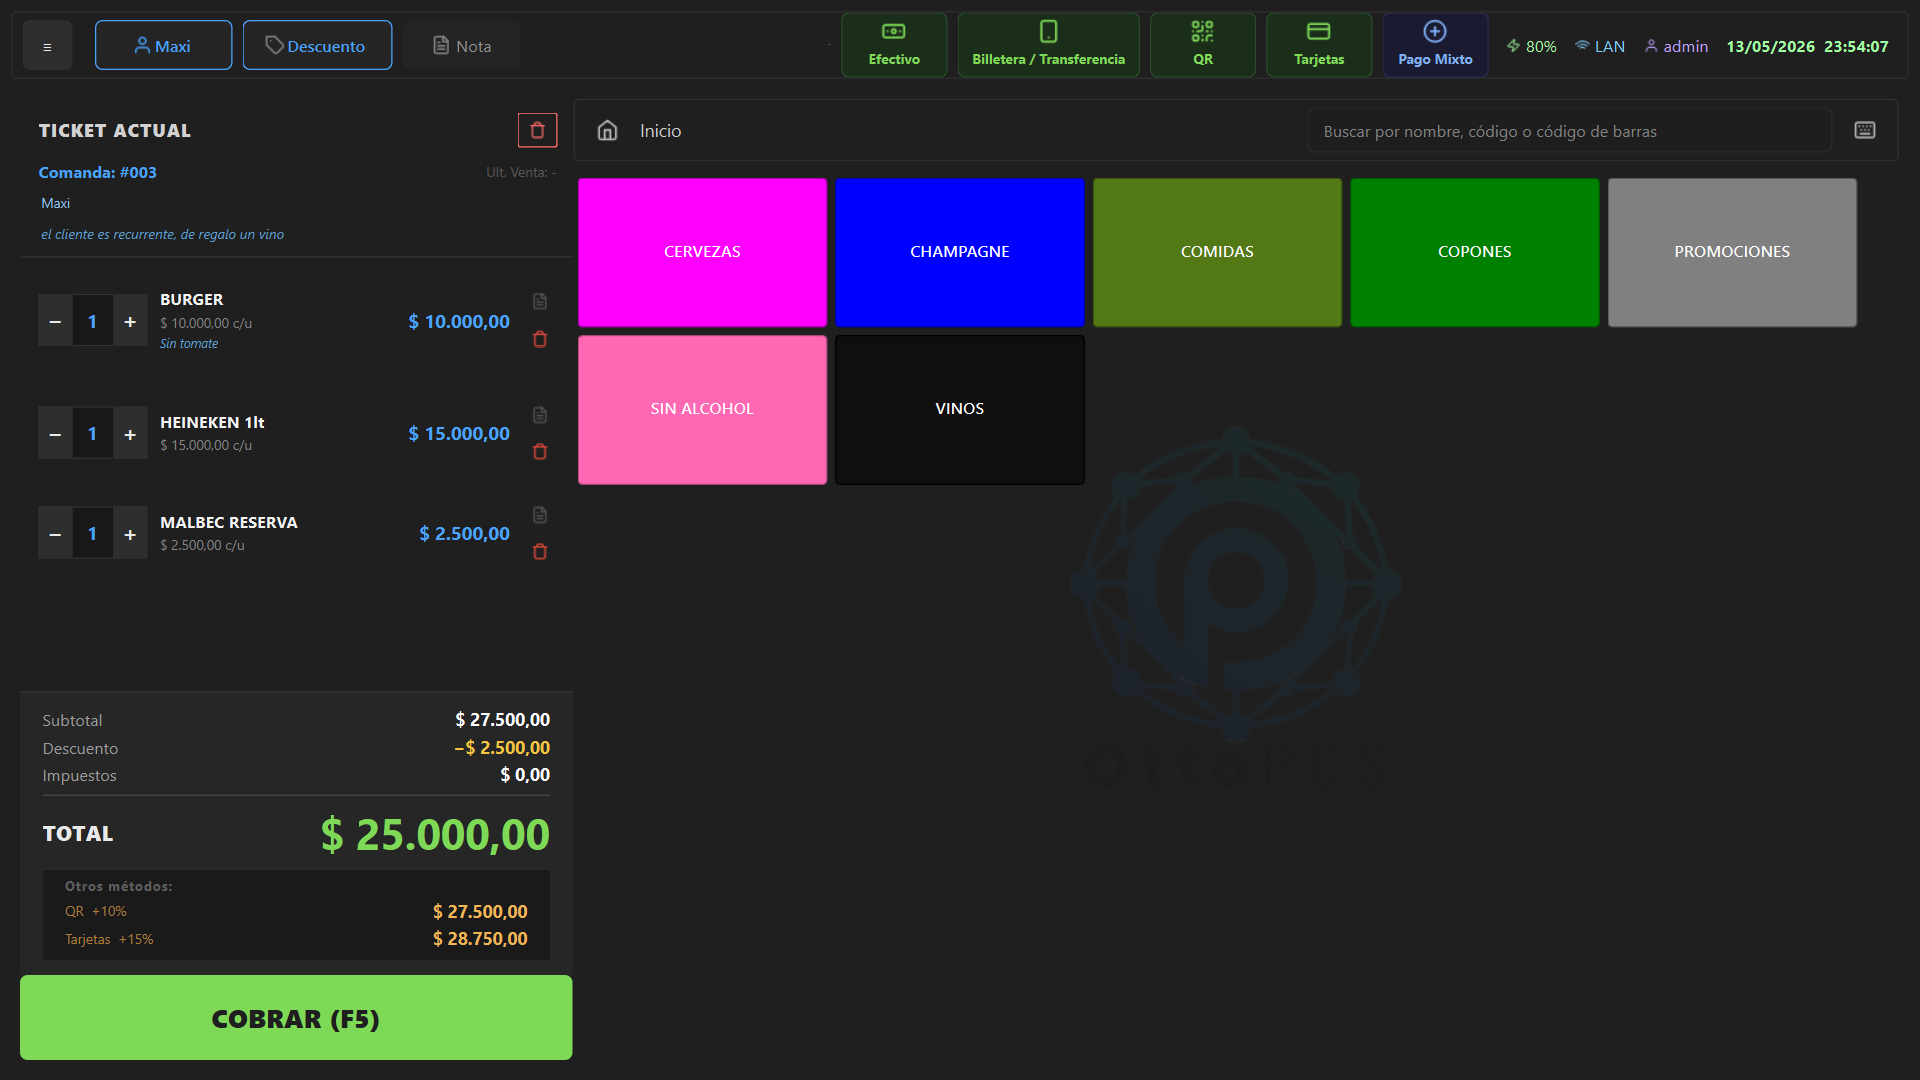Clear the current ticket with trash icon

(x=537, y=130)
